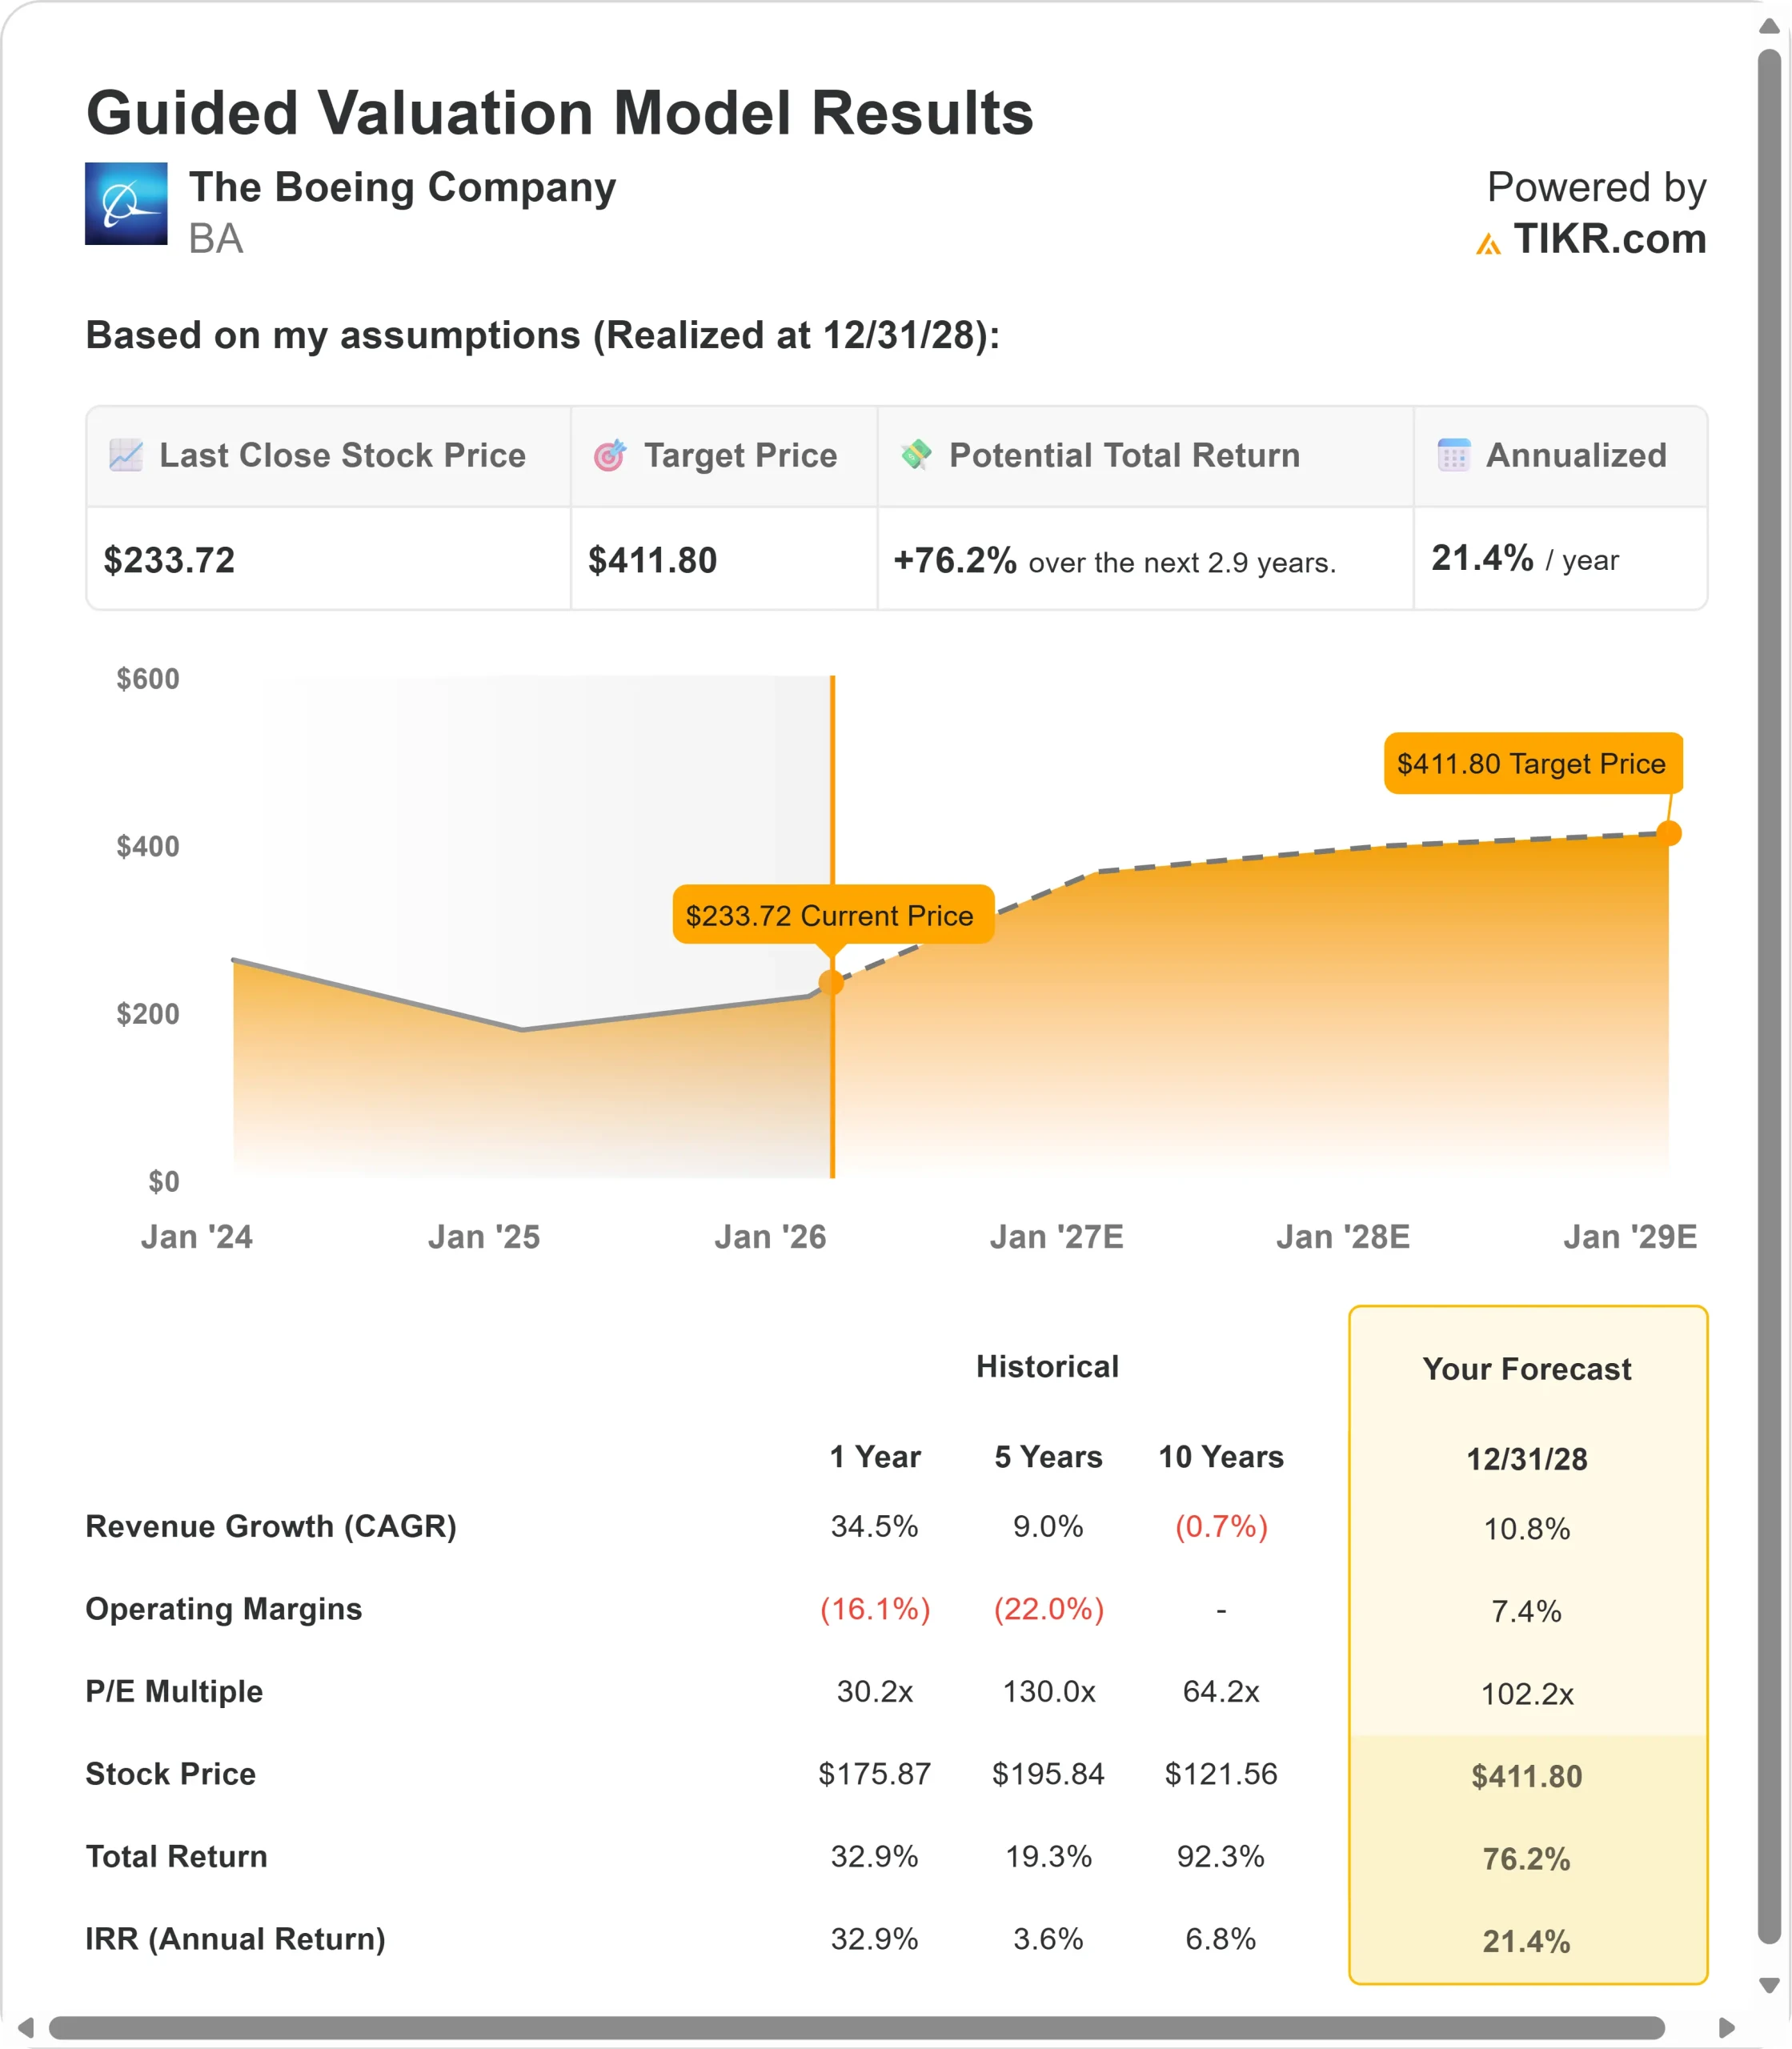Click the $233.72 Current Price chart label

pos(832,914)
